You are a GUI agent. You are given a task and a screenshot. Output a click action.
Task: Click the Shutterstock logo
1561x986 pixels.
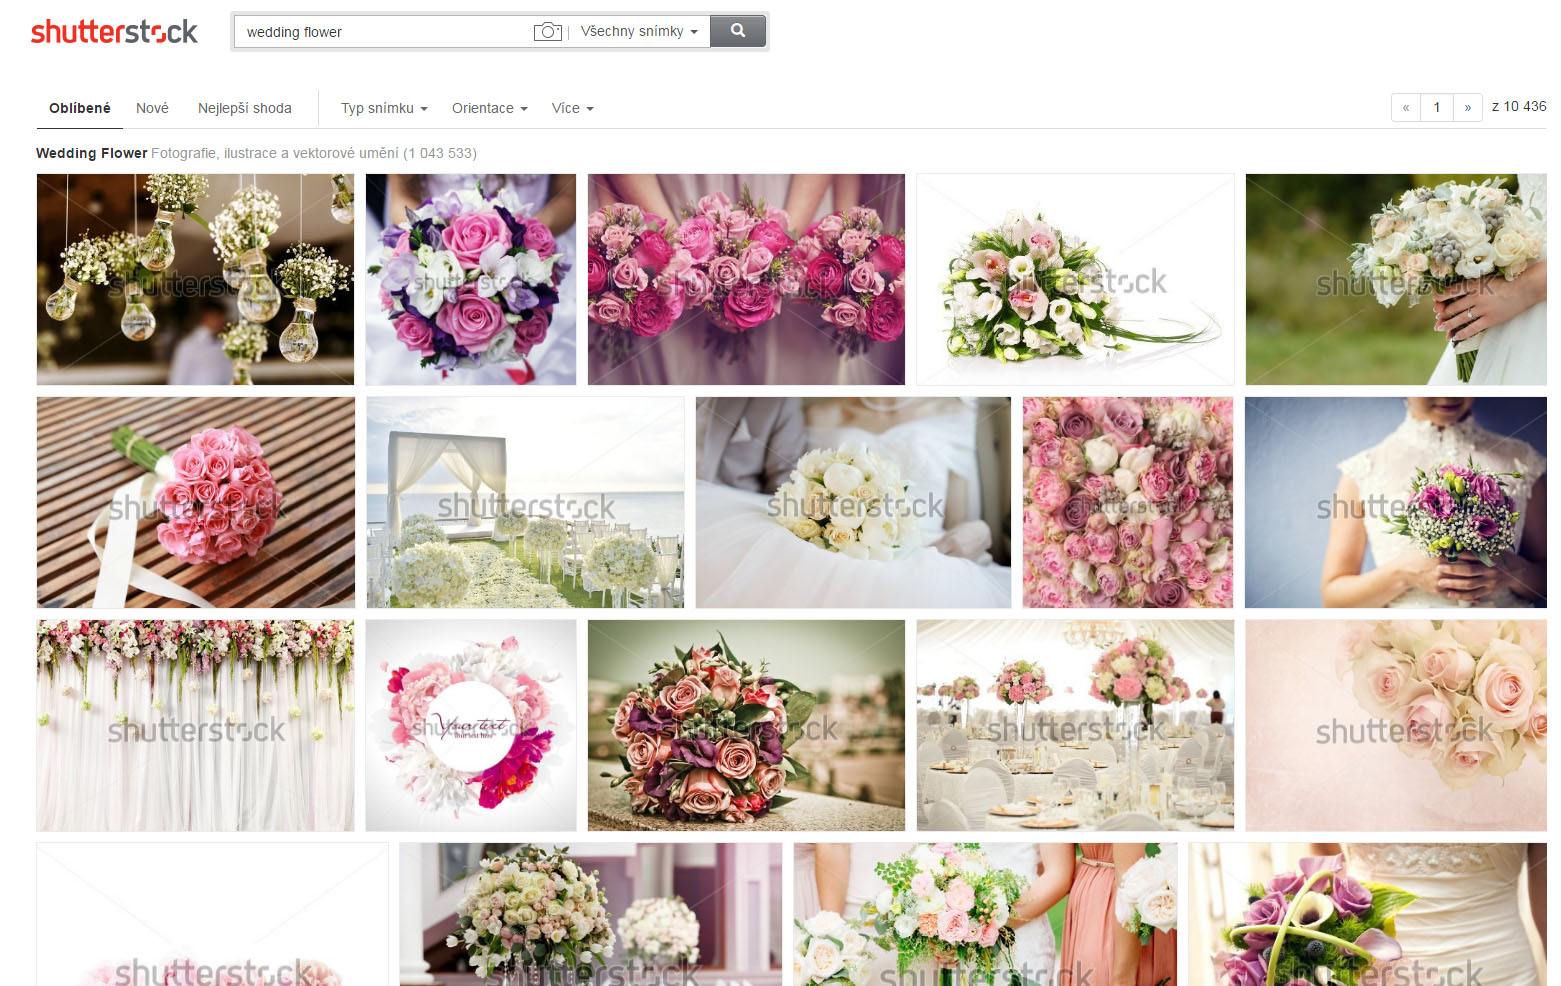click(x=114, y=32)
